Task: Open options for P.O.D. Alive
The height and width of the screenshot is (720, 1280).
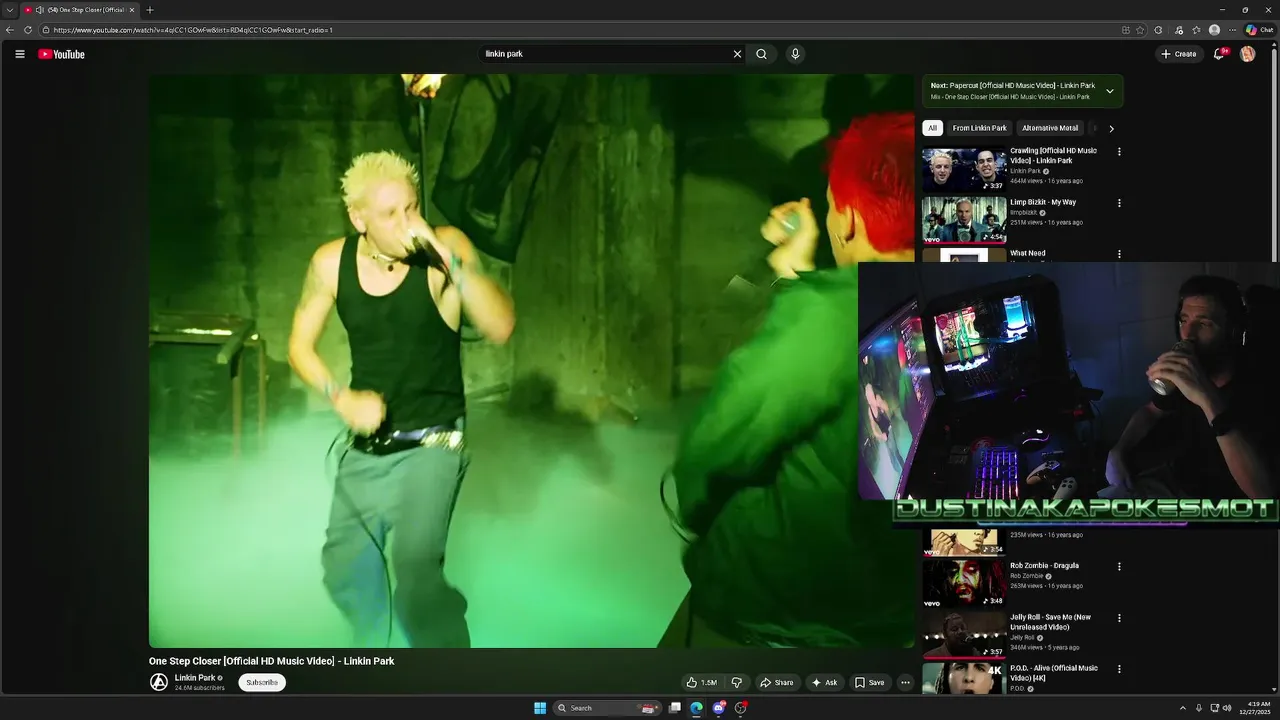Action: (1119, 669)
